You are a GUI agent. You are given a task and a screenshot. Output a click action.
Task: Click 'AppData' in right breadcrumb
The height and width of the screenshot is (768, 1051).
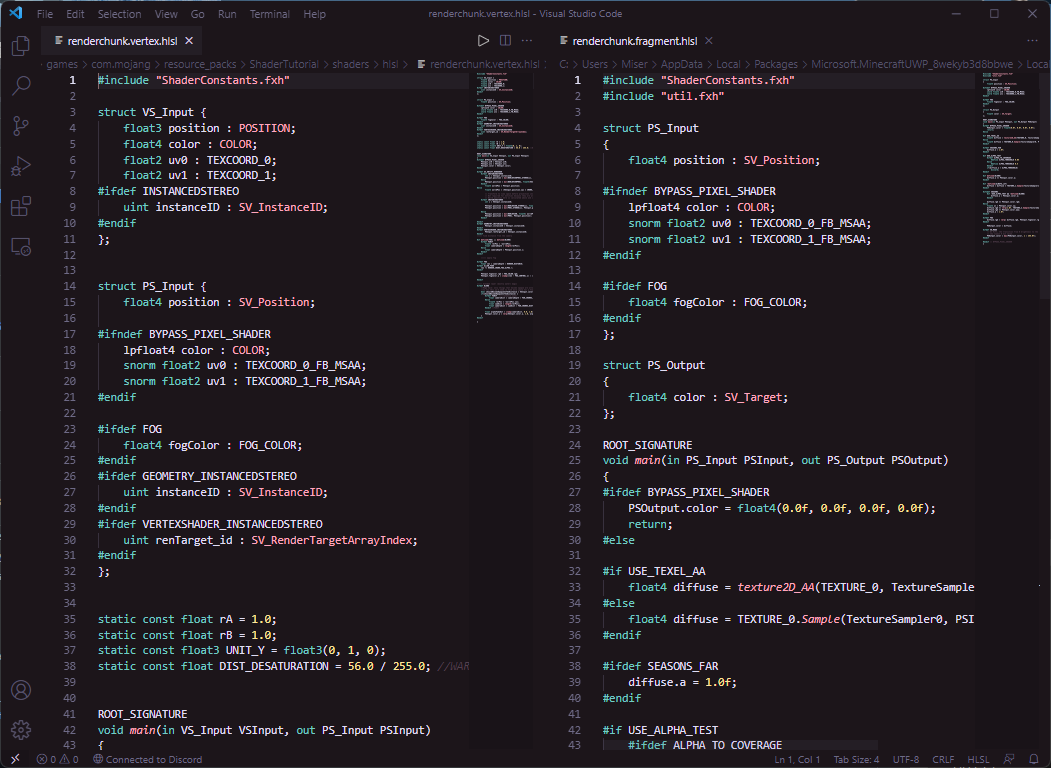point(682,64)
